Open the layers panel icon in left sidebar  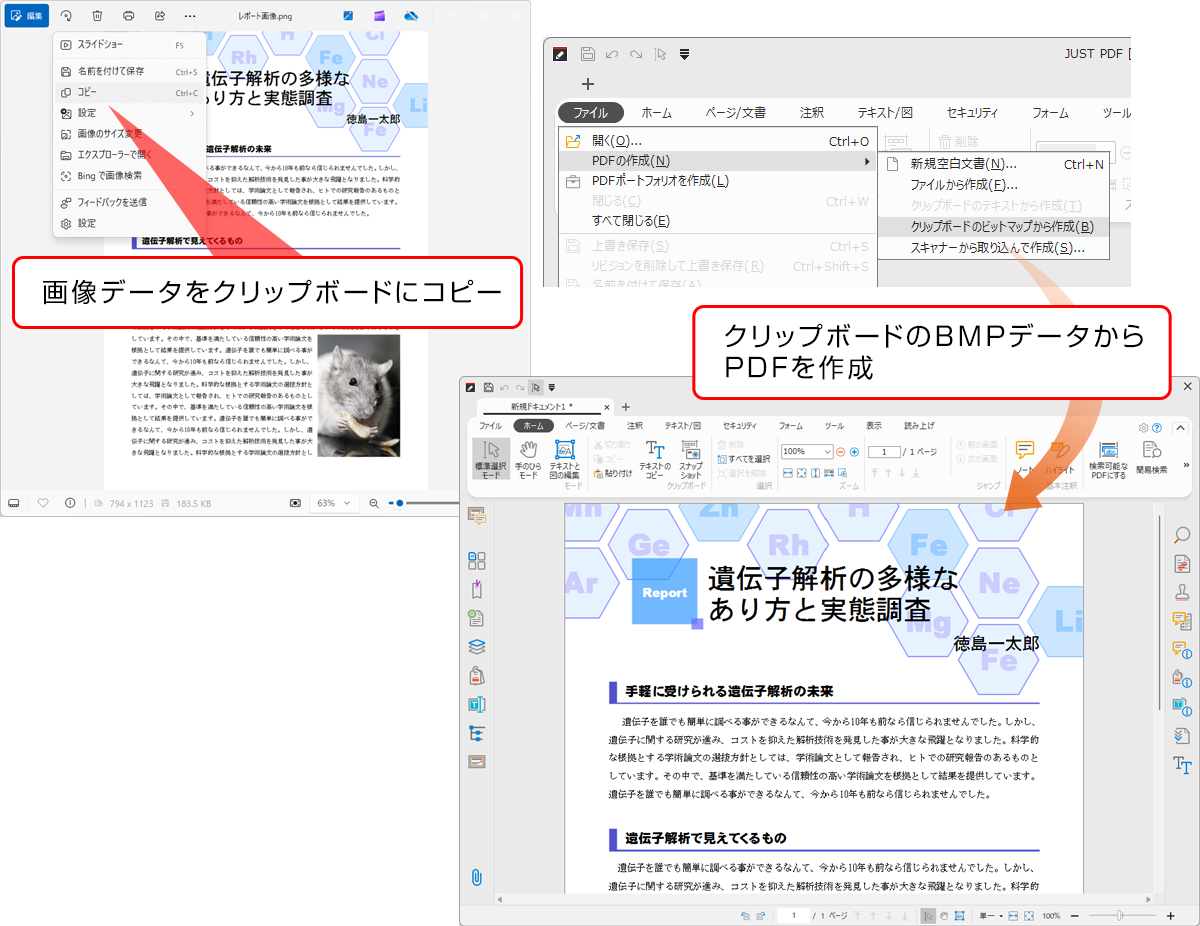477,647
